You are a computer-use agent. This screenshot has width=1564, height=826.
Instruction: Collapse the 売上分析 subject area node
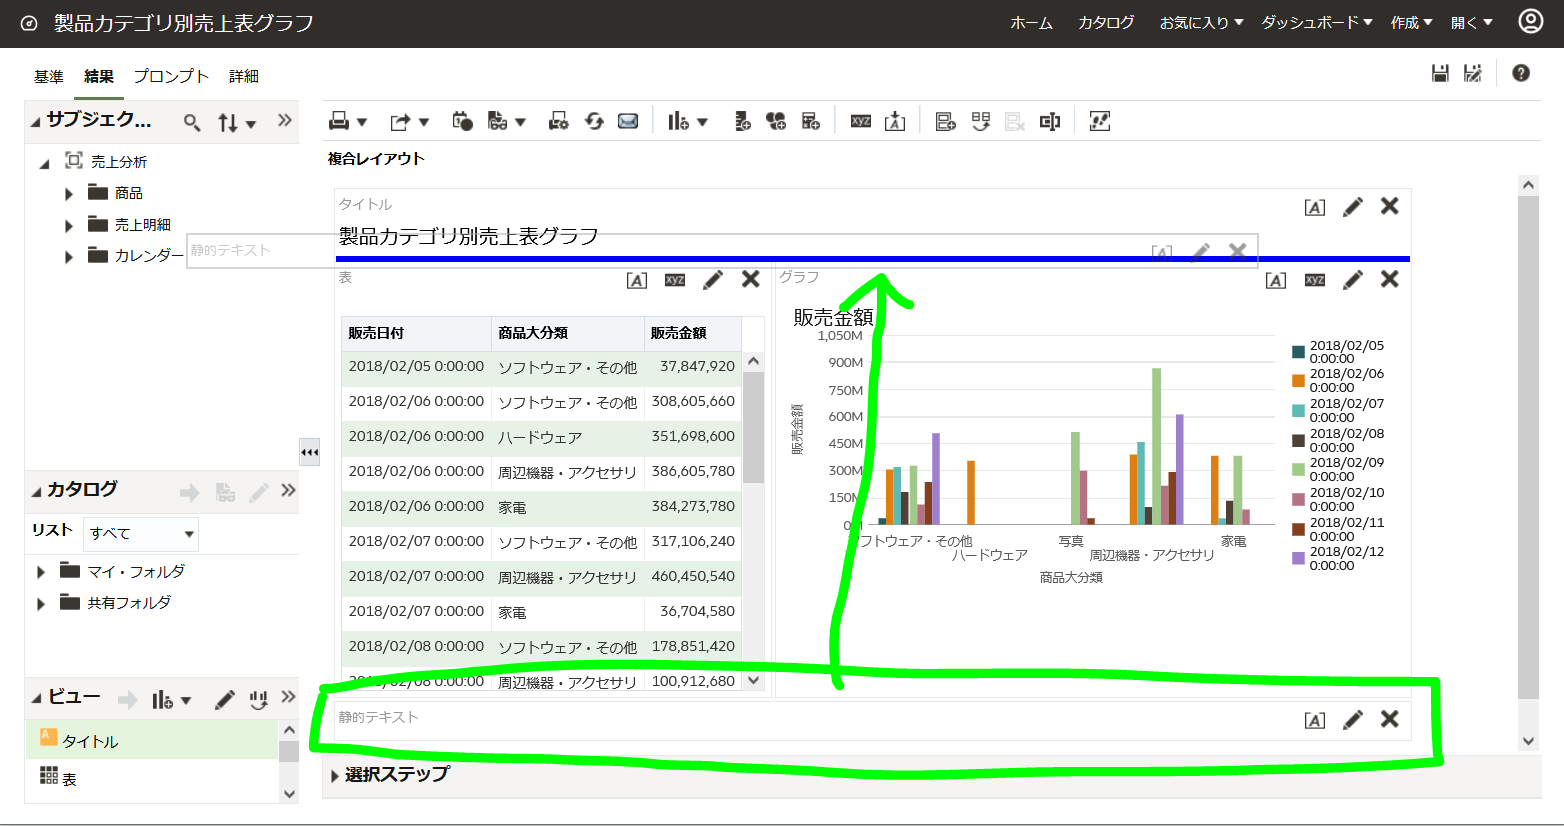44,163
